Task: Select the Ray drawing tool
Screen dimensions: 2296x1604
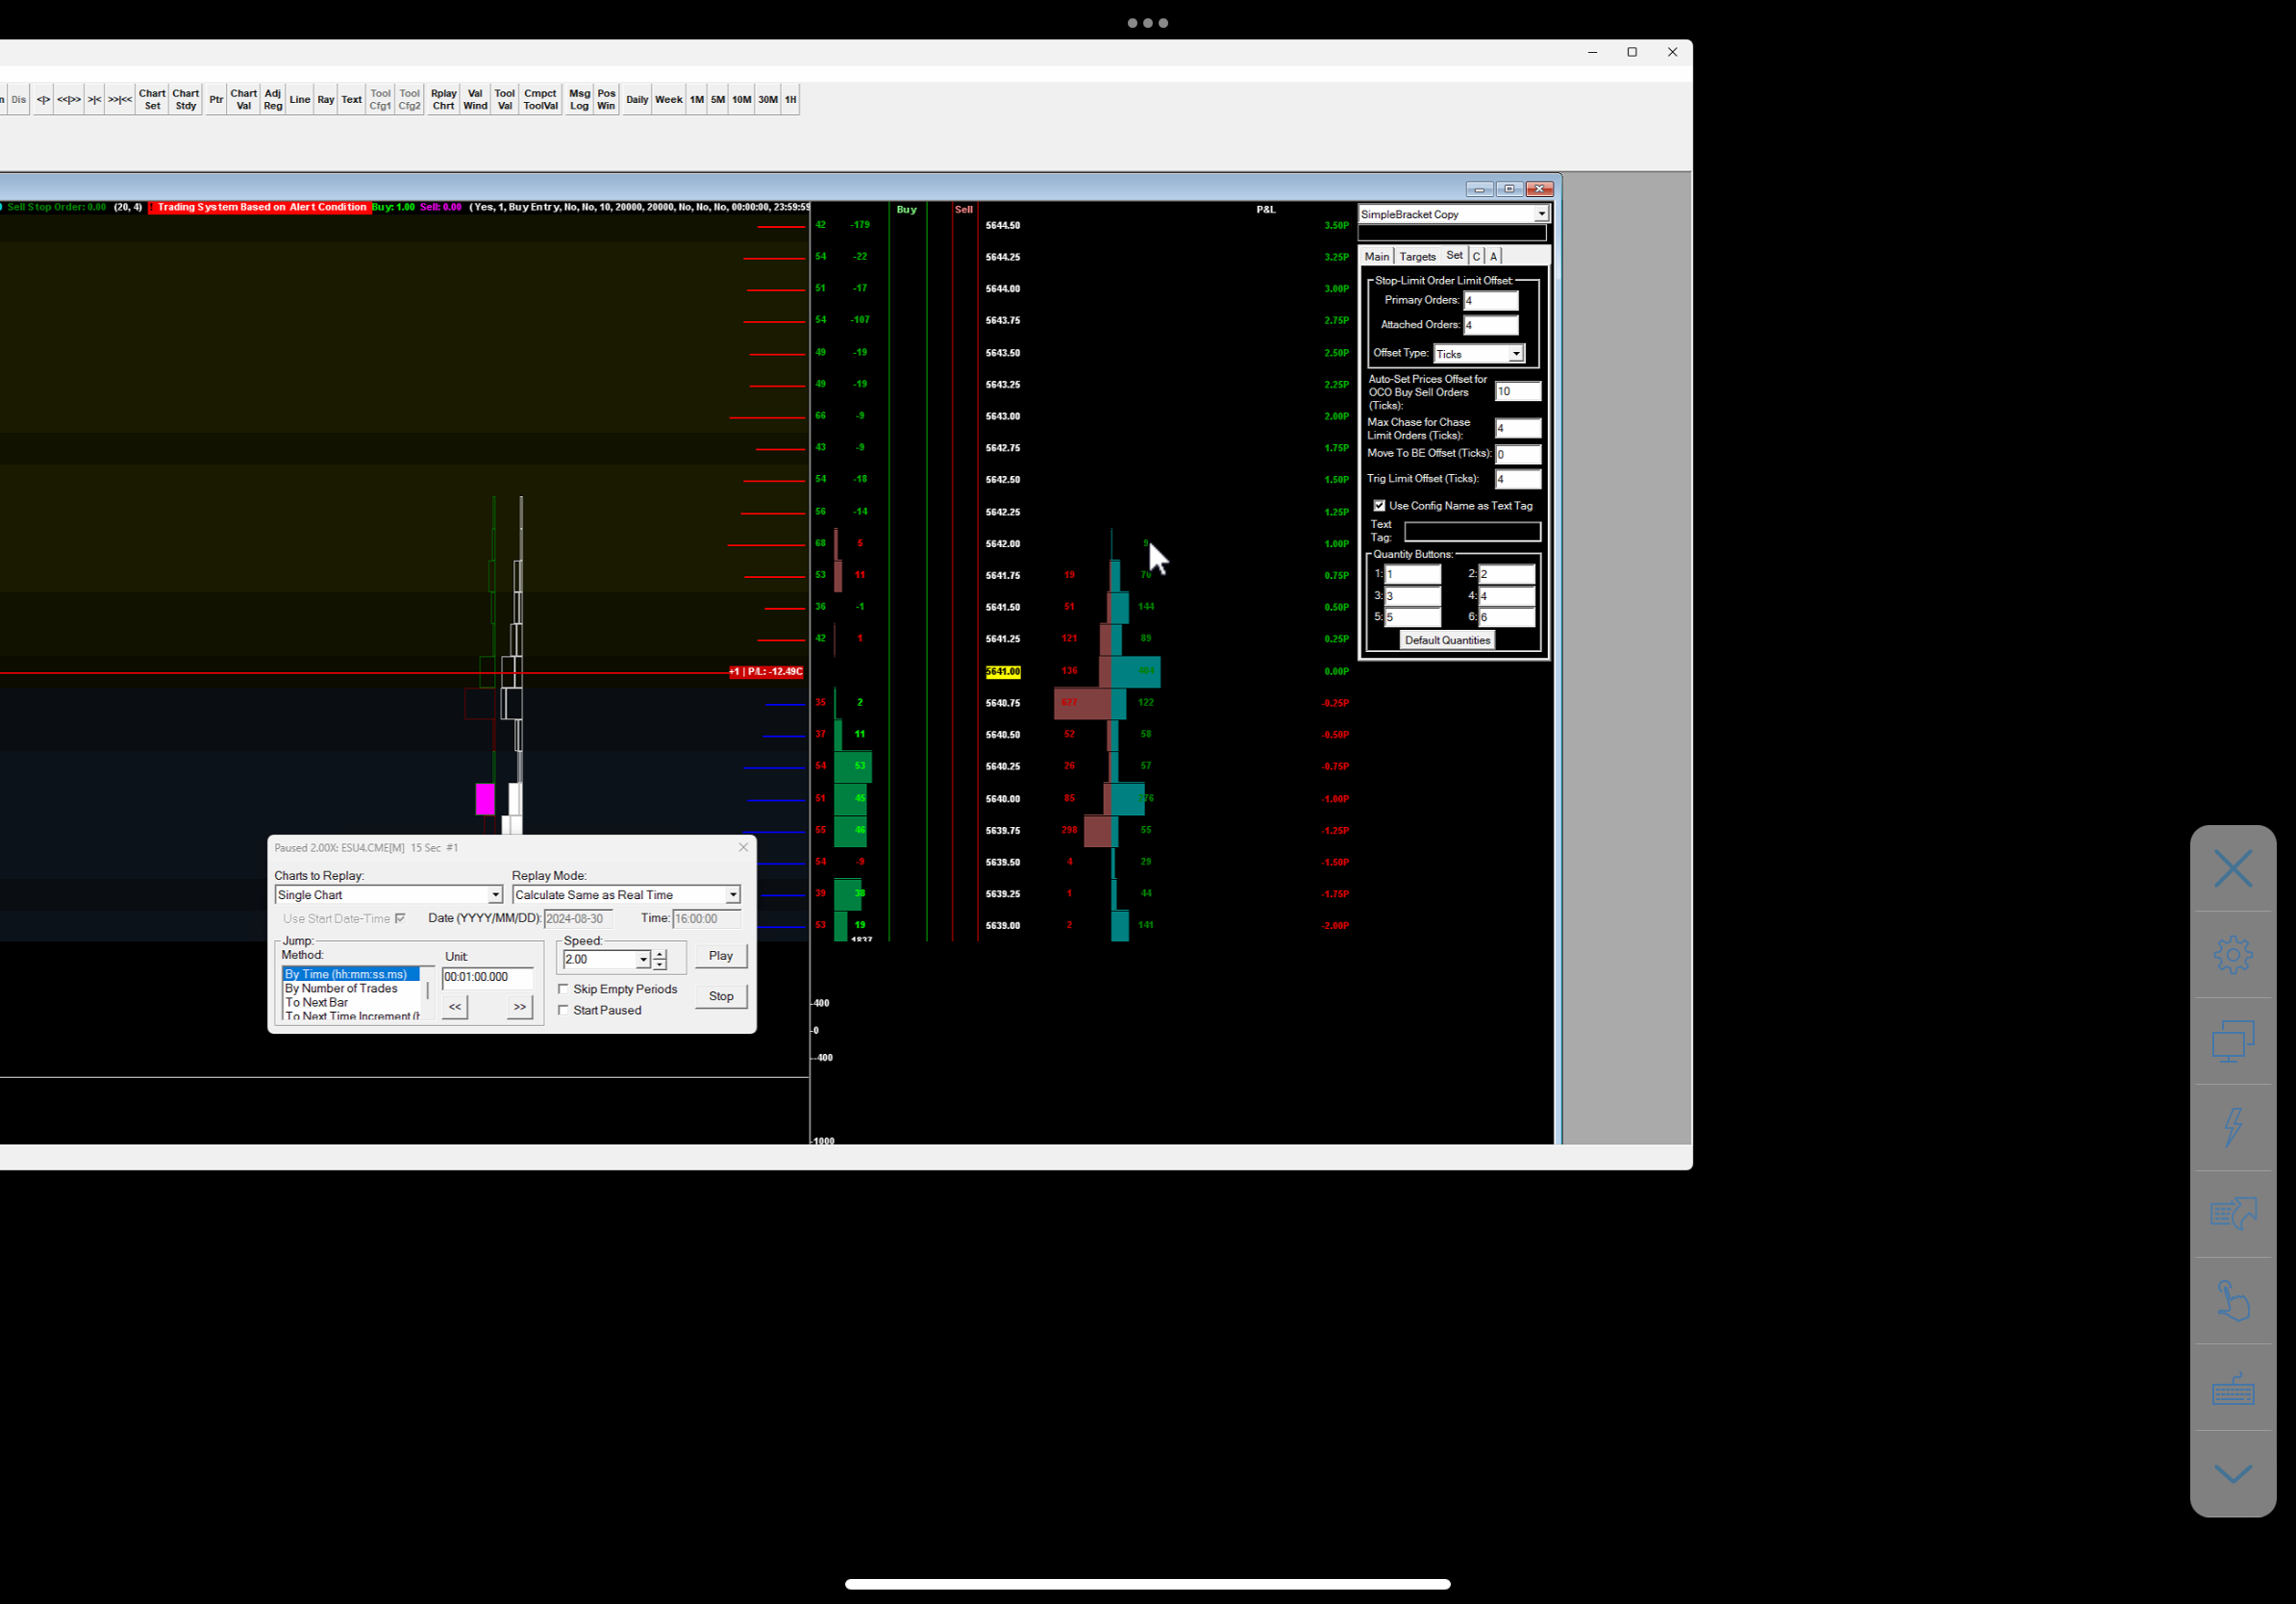Action: 325,99
